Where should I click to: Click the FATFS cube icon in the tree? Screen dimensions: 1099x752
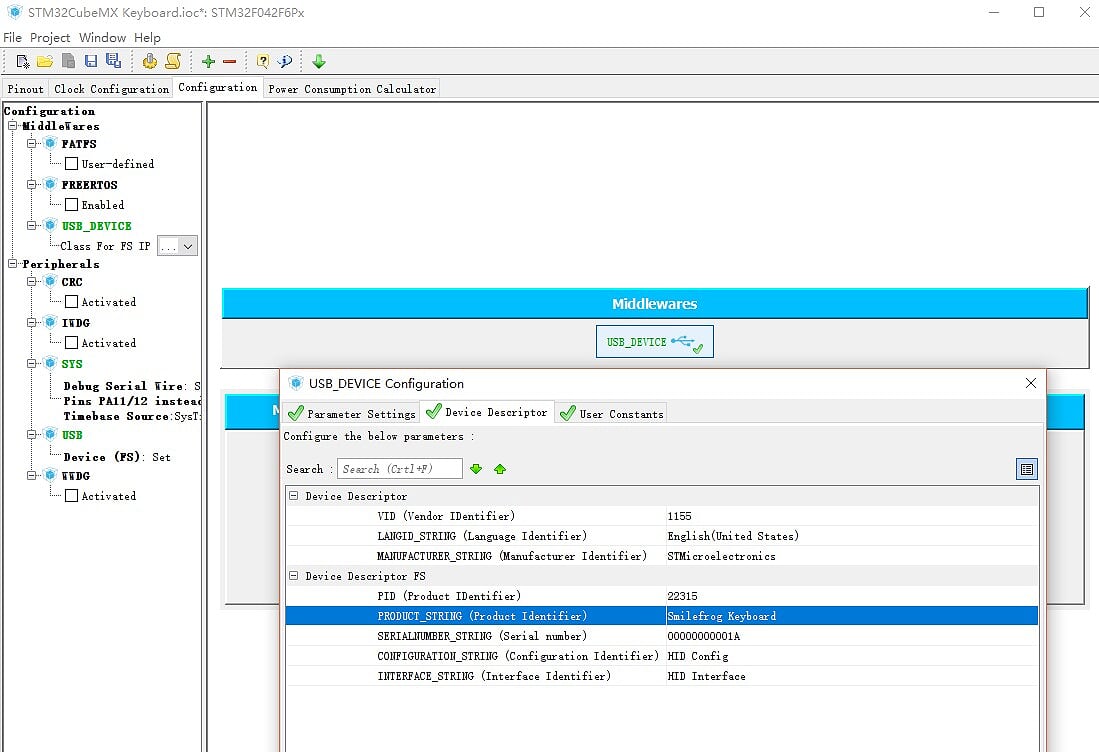tap(50, 144)
